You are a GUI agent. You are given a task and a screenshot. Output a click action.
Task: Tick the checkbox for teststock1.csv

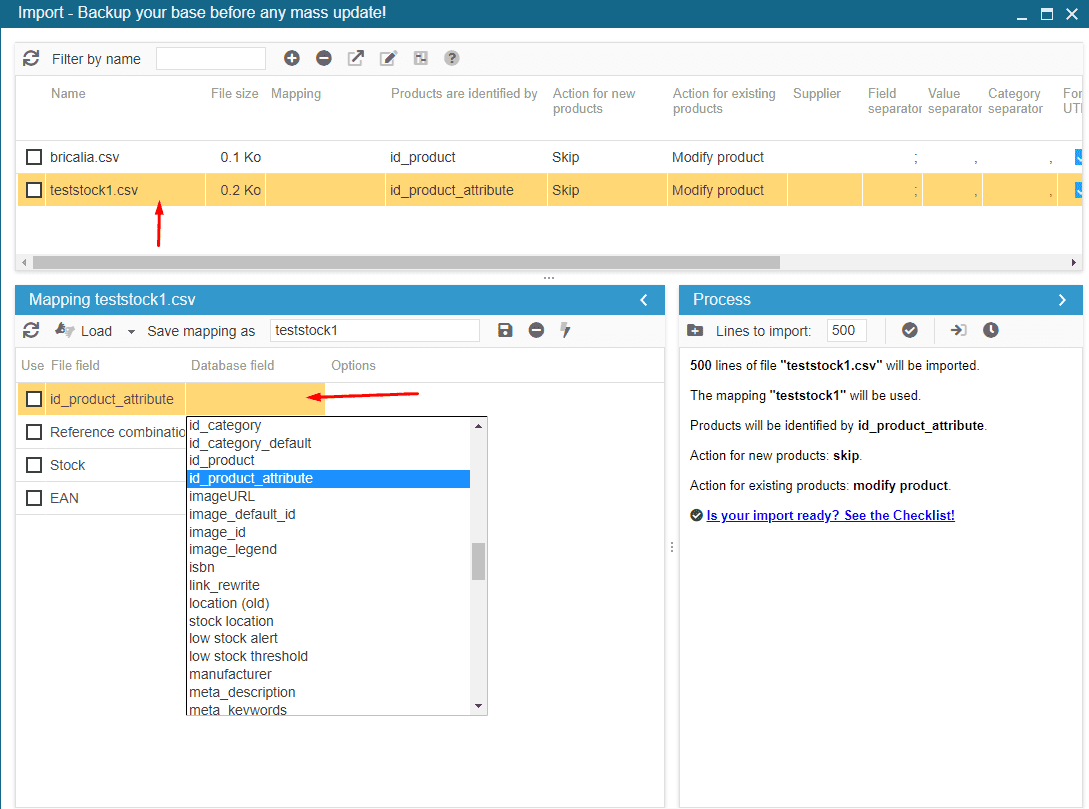click(x=34, y=190)
